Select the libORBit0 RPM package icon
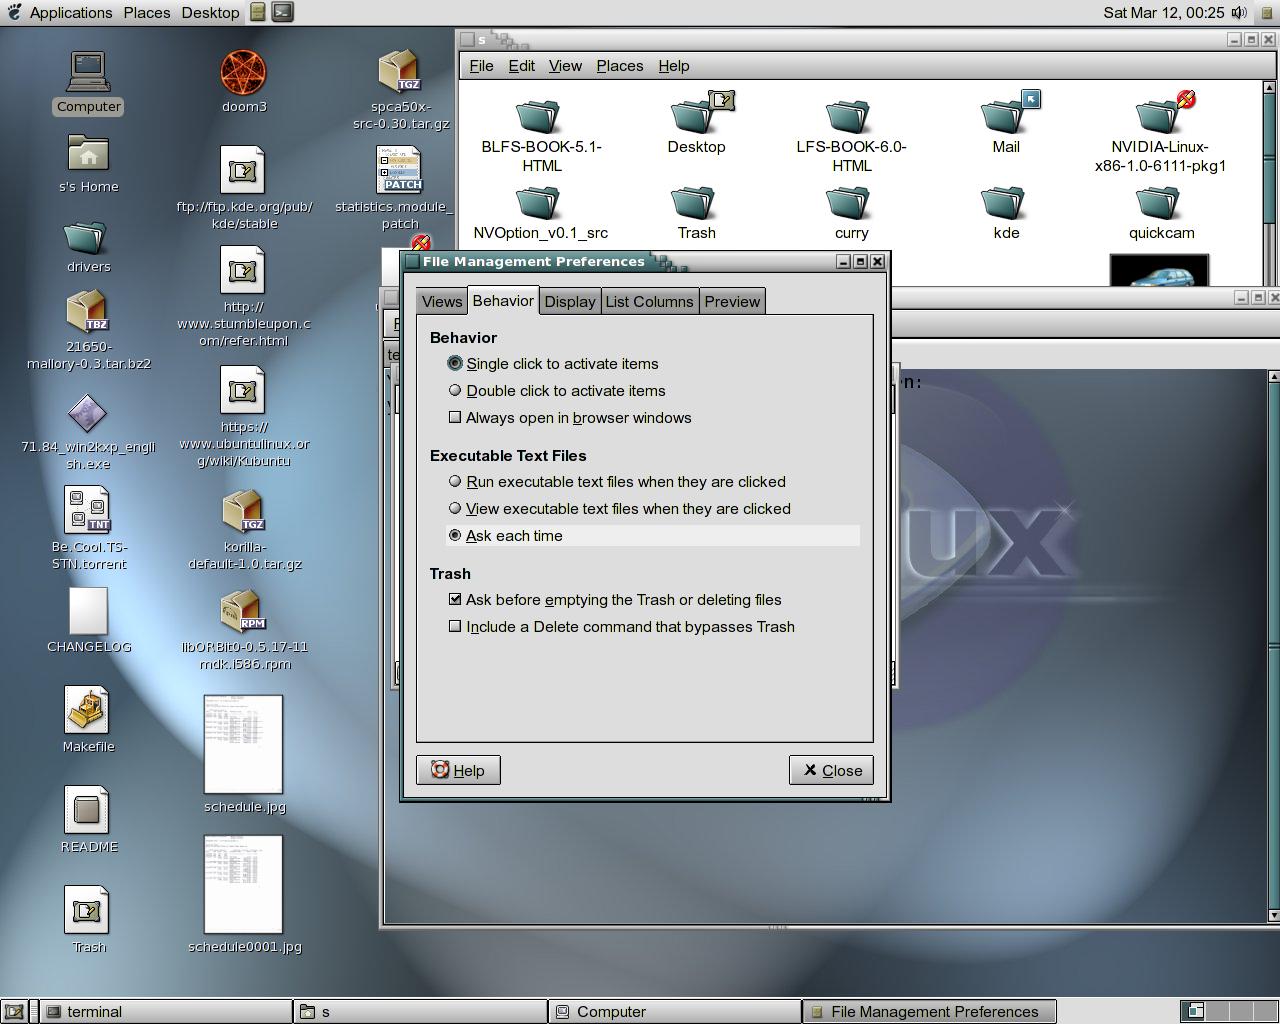 click(x=243, y=611)
